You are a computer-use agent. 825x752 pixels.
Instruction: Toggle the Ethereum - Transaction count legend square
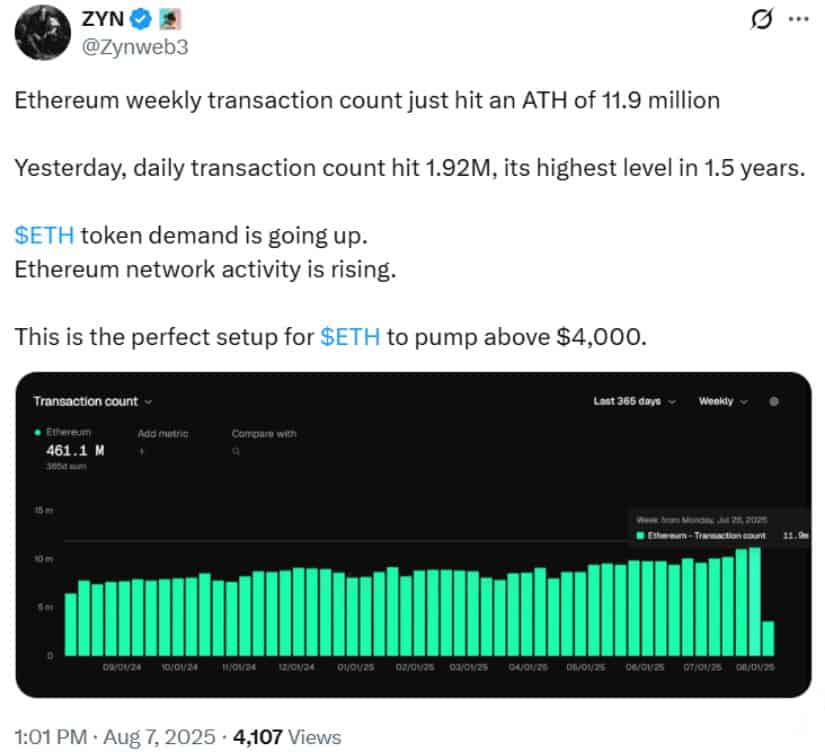pos(640,536)
